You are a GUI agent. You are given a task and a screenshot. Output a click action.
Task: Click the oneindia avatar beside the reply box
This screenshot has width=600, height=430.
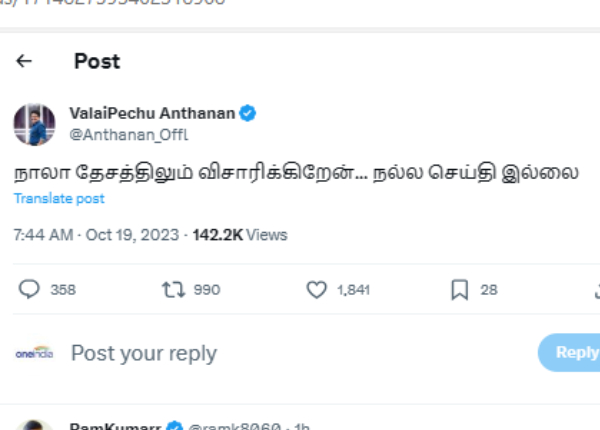[x=34, y=353]
